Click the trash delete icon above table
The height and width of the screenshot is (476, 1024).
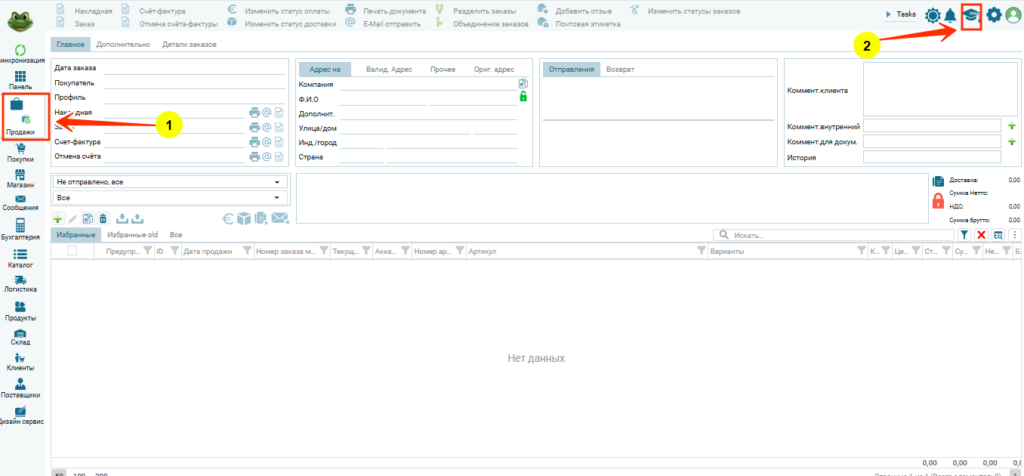coord(103,218)
